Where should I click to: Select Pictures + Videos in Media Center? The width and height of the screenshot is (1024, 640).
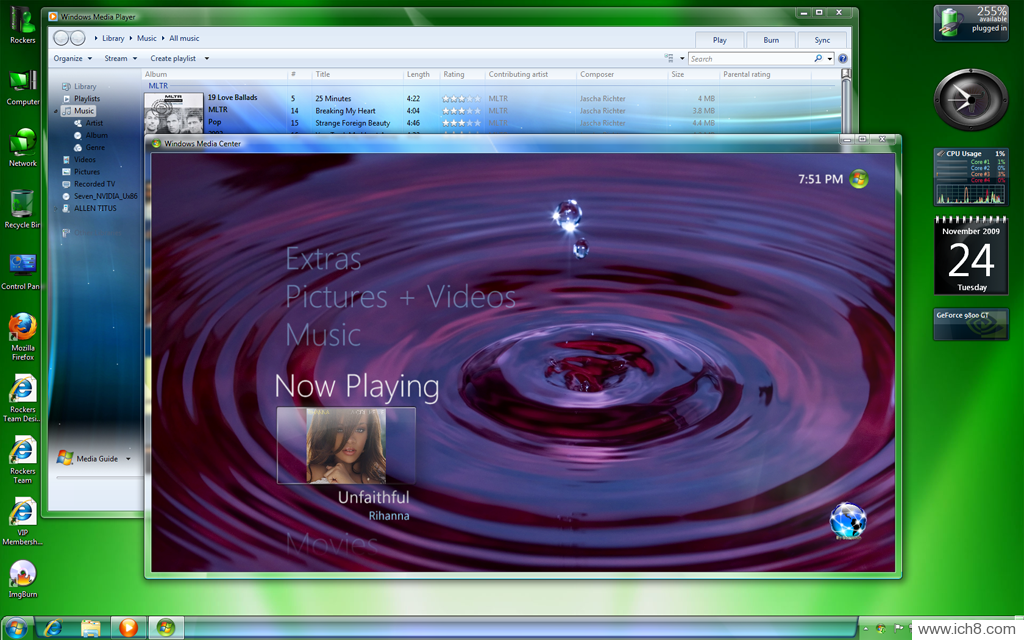pos(400,297)
